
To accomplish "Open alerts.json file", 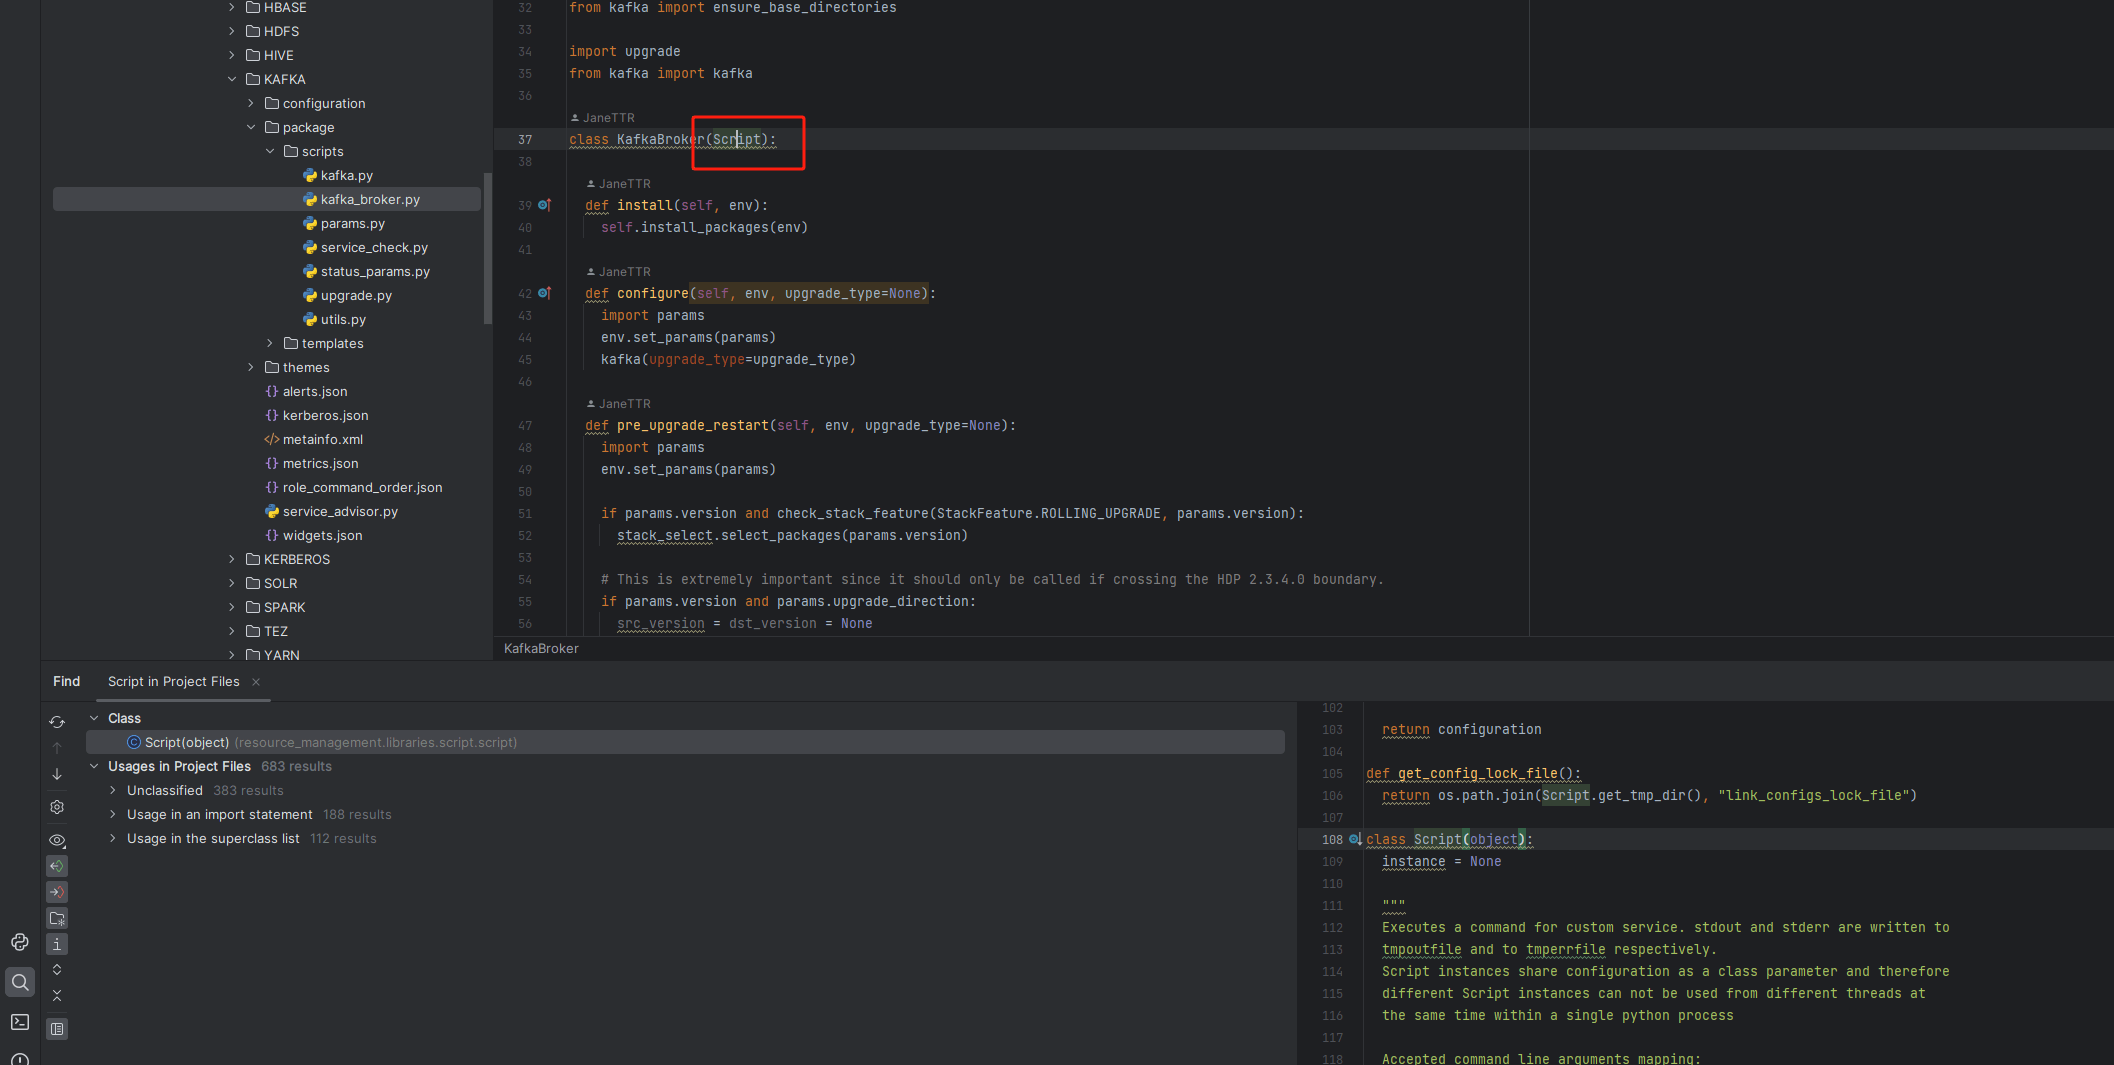I will pyautogui.click(x=306, y=391).
